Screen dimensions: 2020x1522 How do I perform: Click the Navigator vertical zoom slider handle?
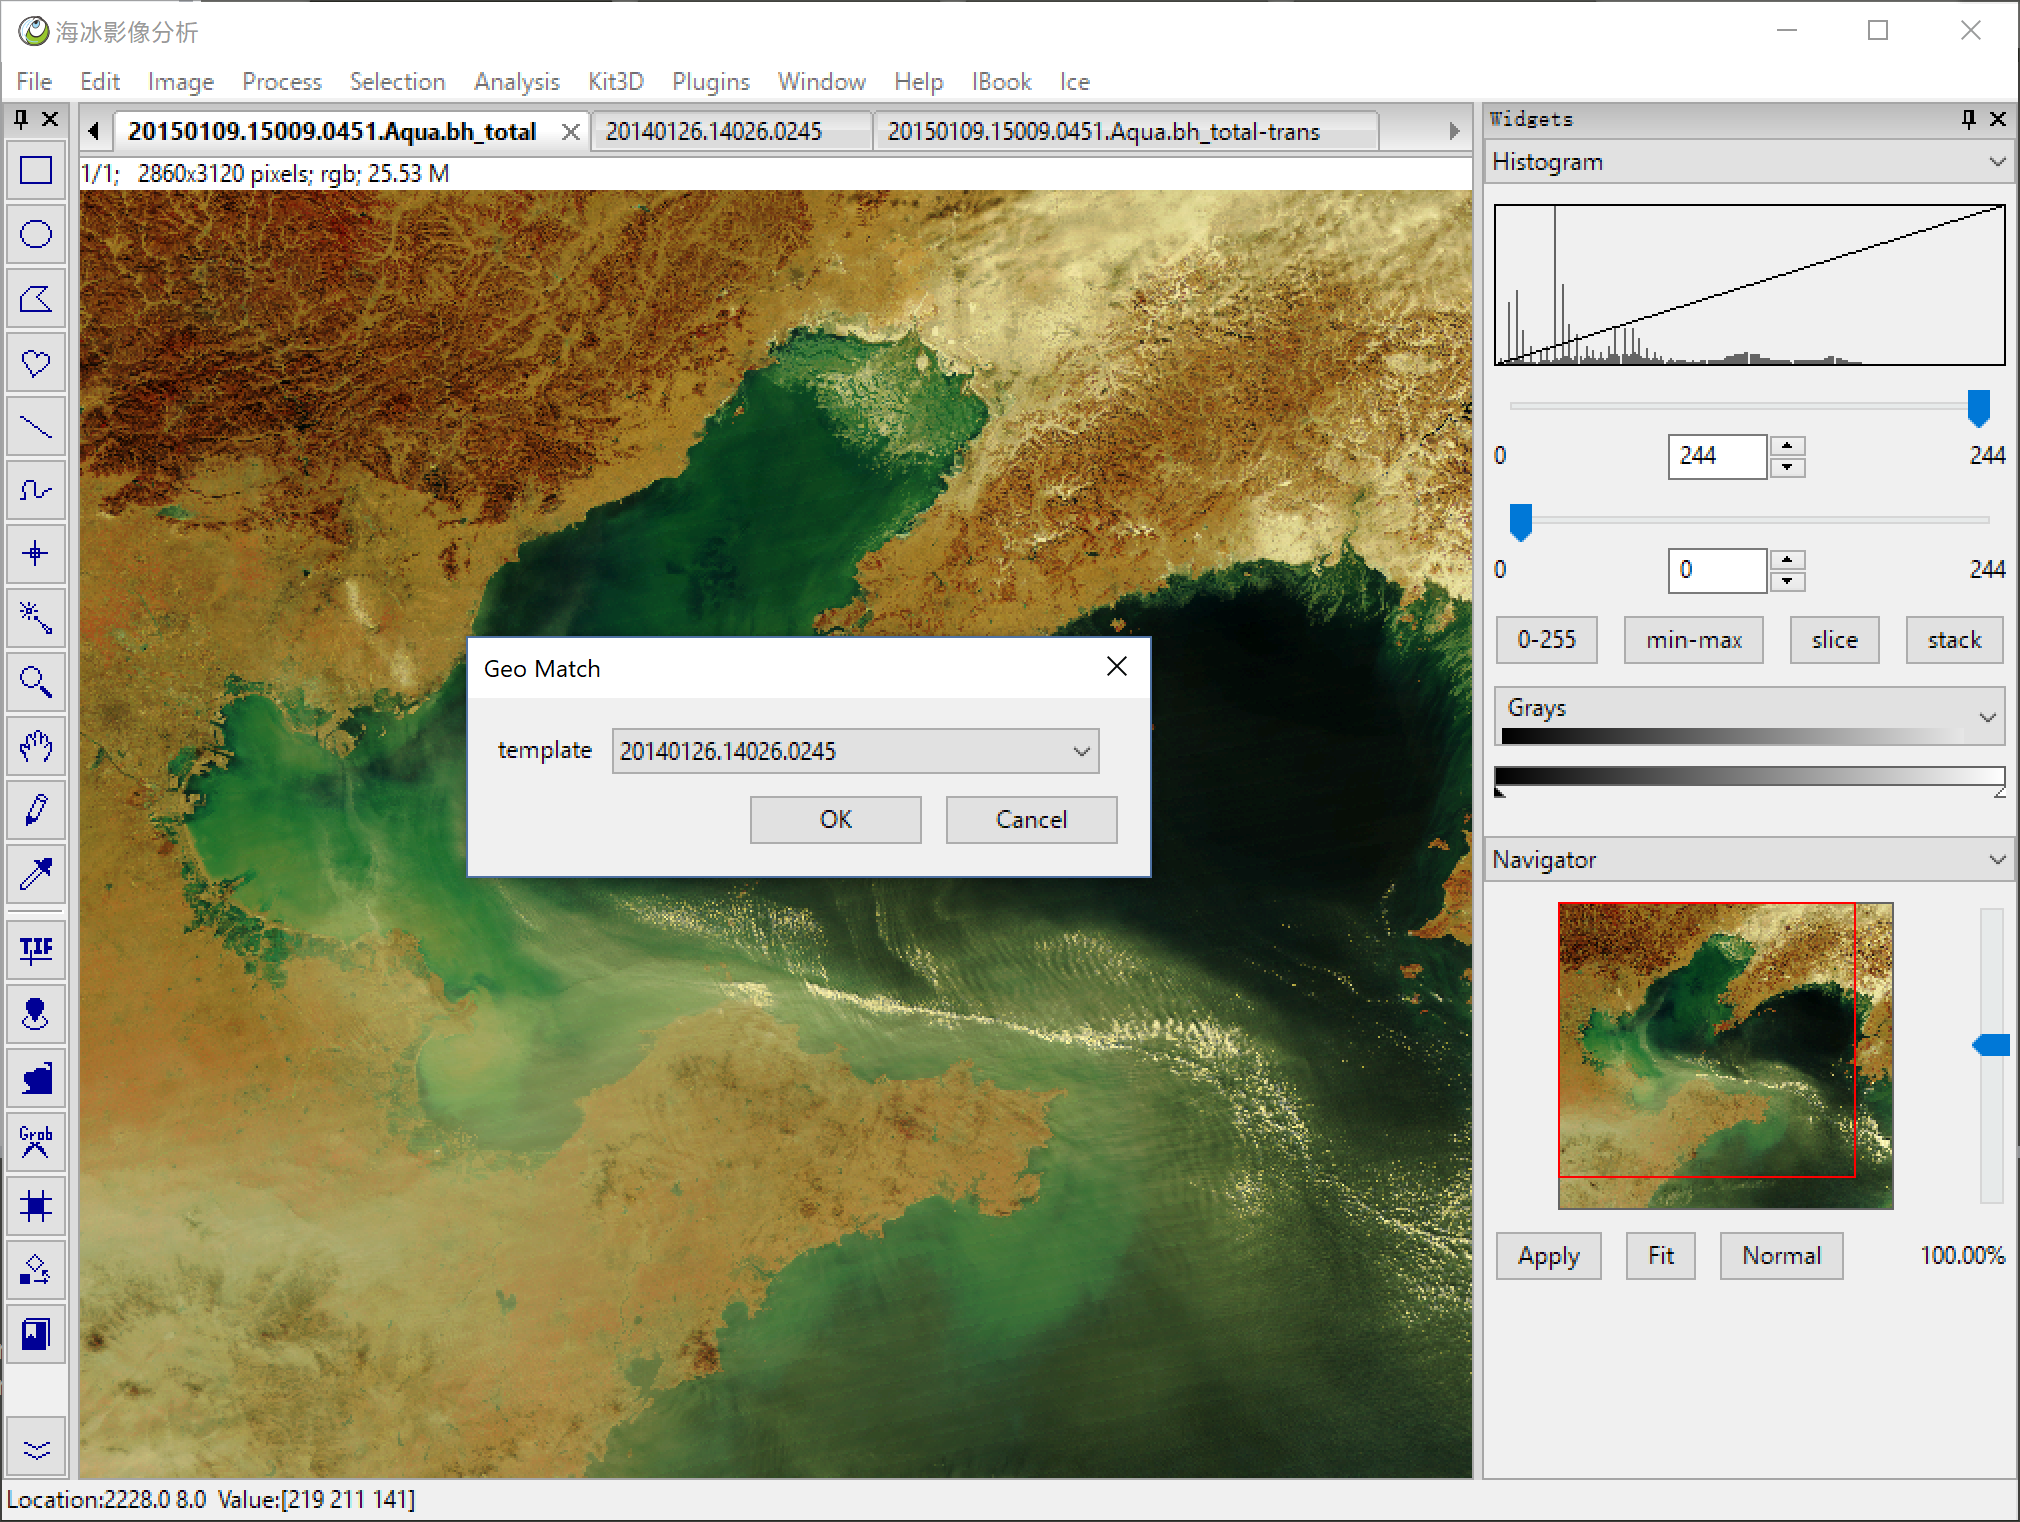(1991, 1045)
